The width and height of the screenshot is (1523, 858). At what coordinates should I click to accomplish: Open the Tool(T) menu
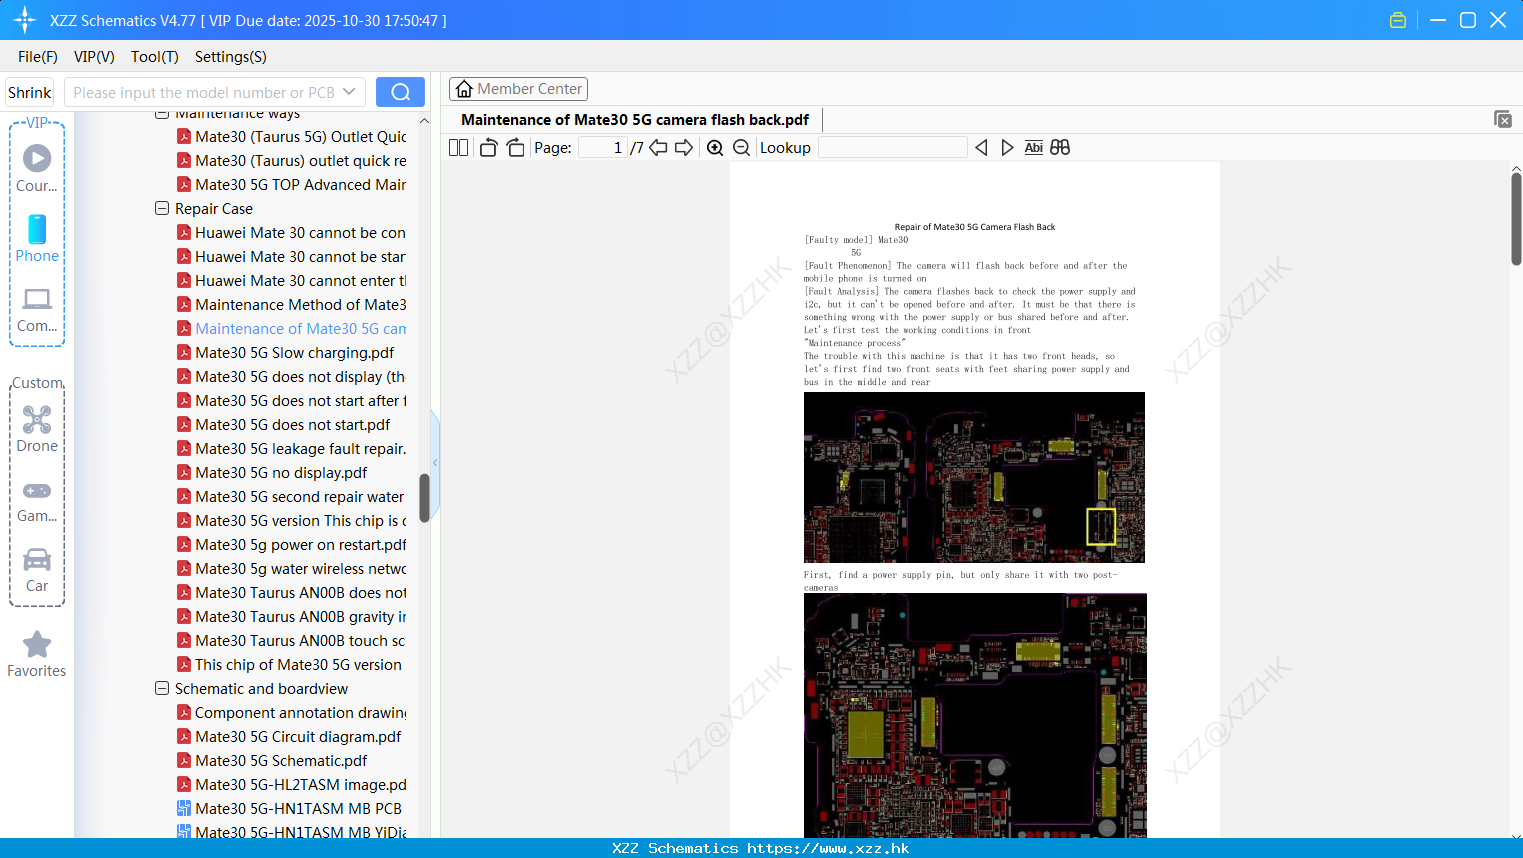[155, 57]
